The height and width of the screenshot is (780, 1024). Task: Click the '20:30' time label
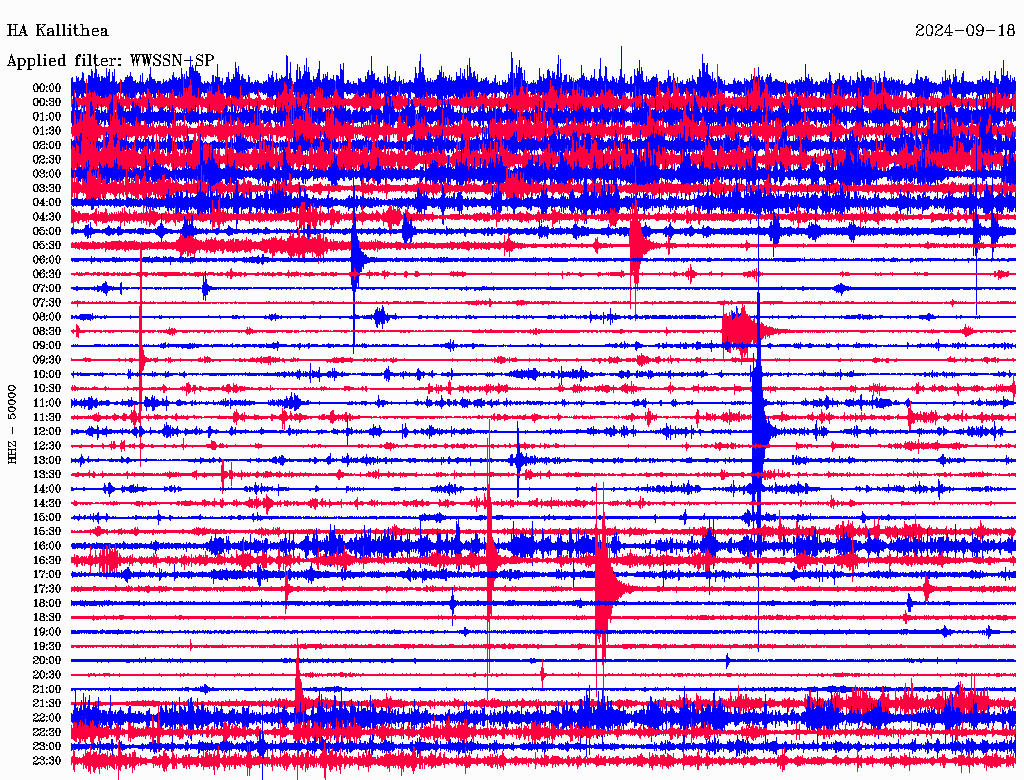[47, 675]
